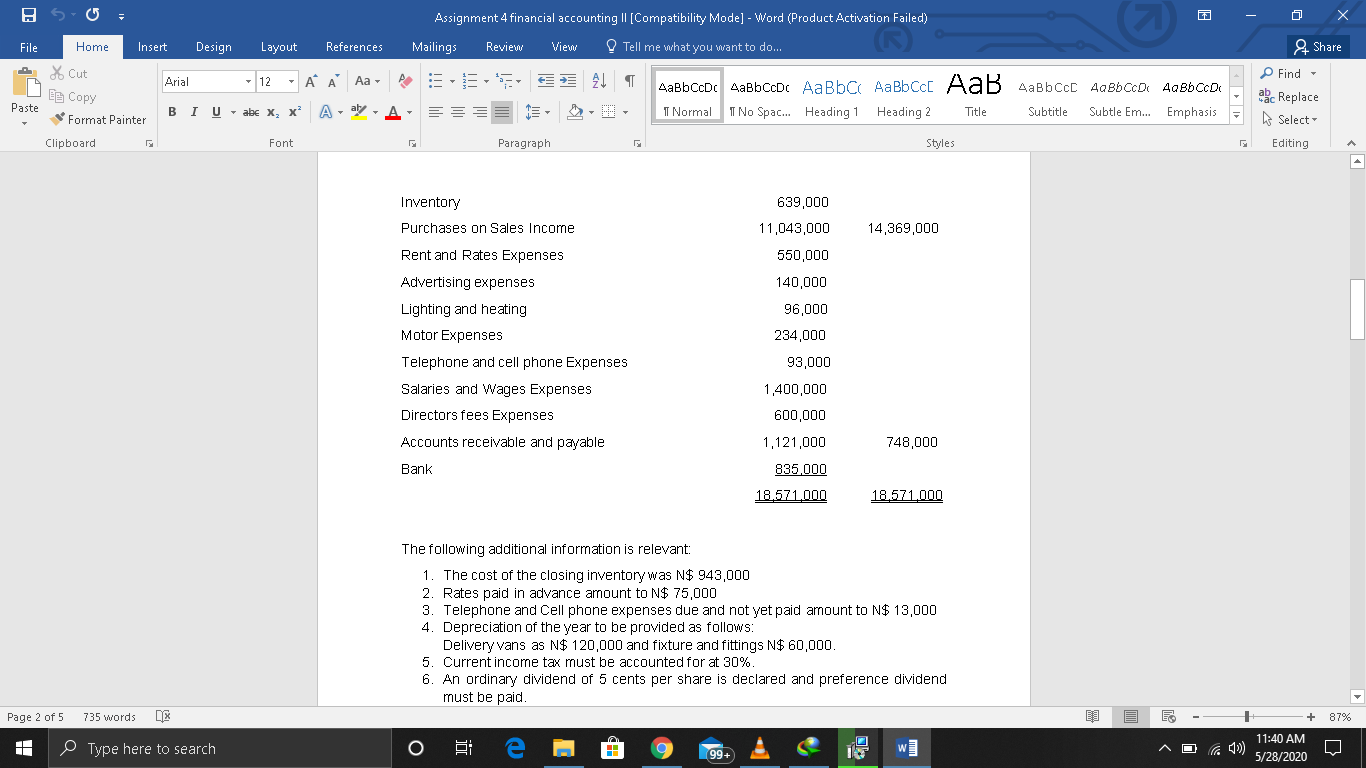Center the text alignment
Image resolution: width=1366 pixels, height=768 pixels.
pyautogui.click(x=458, y=112)
